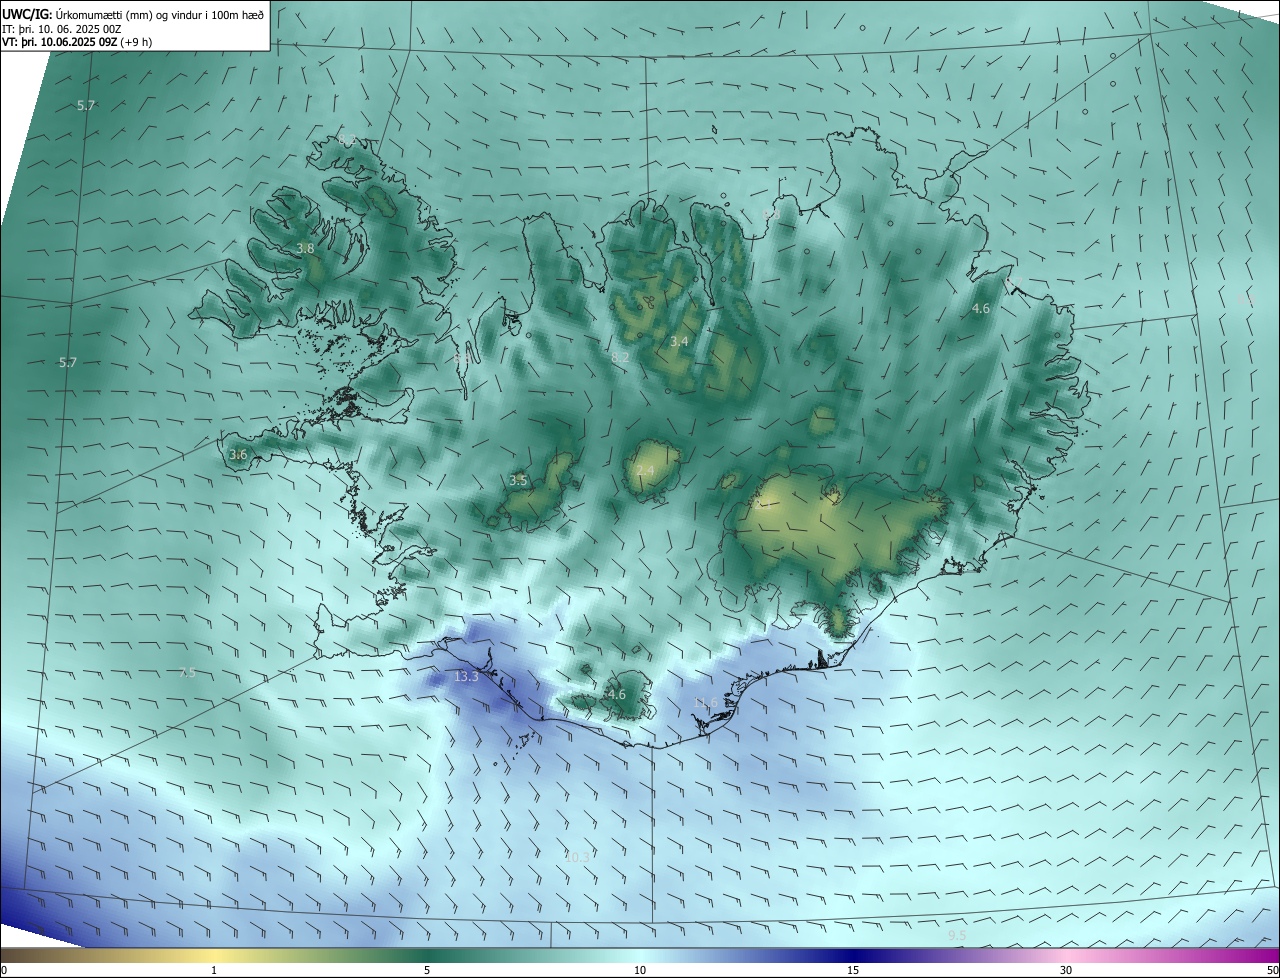The image size is (1280, 978).
Task: Click the 50 tick on the color scale
Action: (1273, 971)
